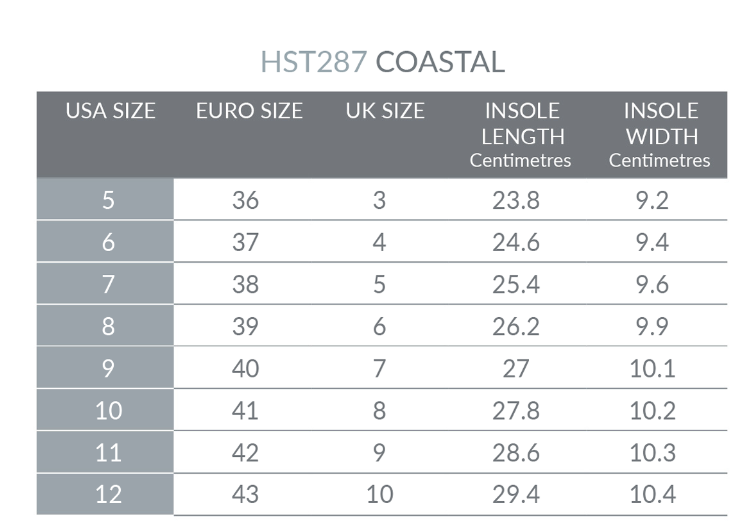Click insole width 10.4 value
Screen dimensions: 746x526
(x=653, y=494)
